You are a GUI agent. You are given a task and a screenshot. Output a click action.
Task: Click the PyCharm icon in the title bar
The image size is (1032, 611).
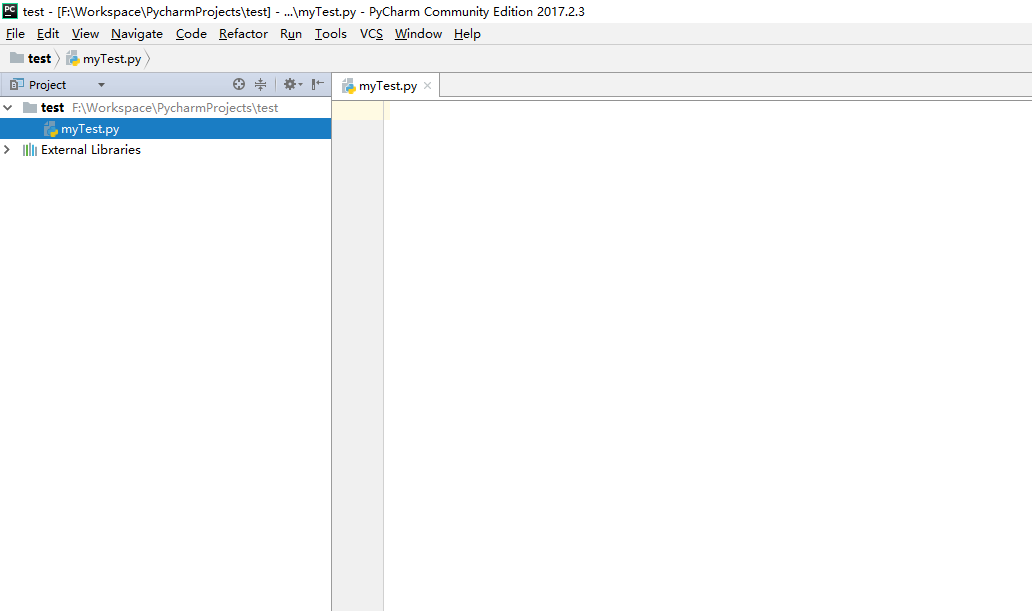[10, 11]
